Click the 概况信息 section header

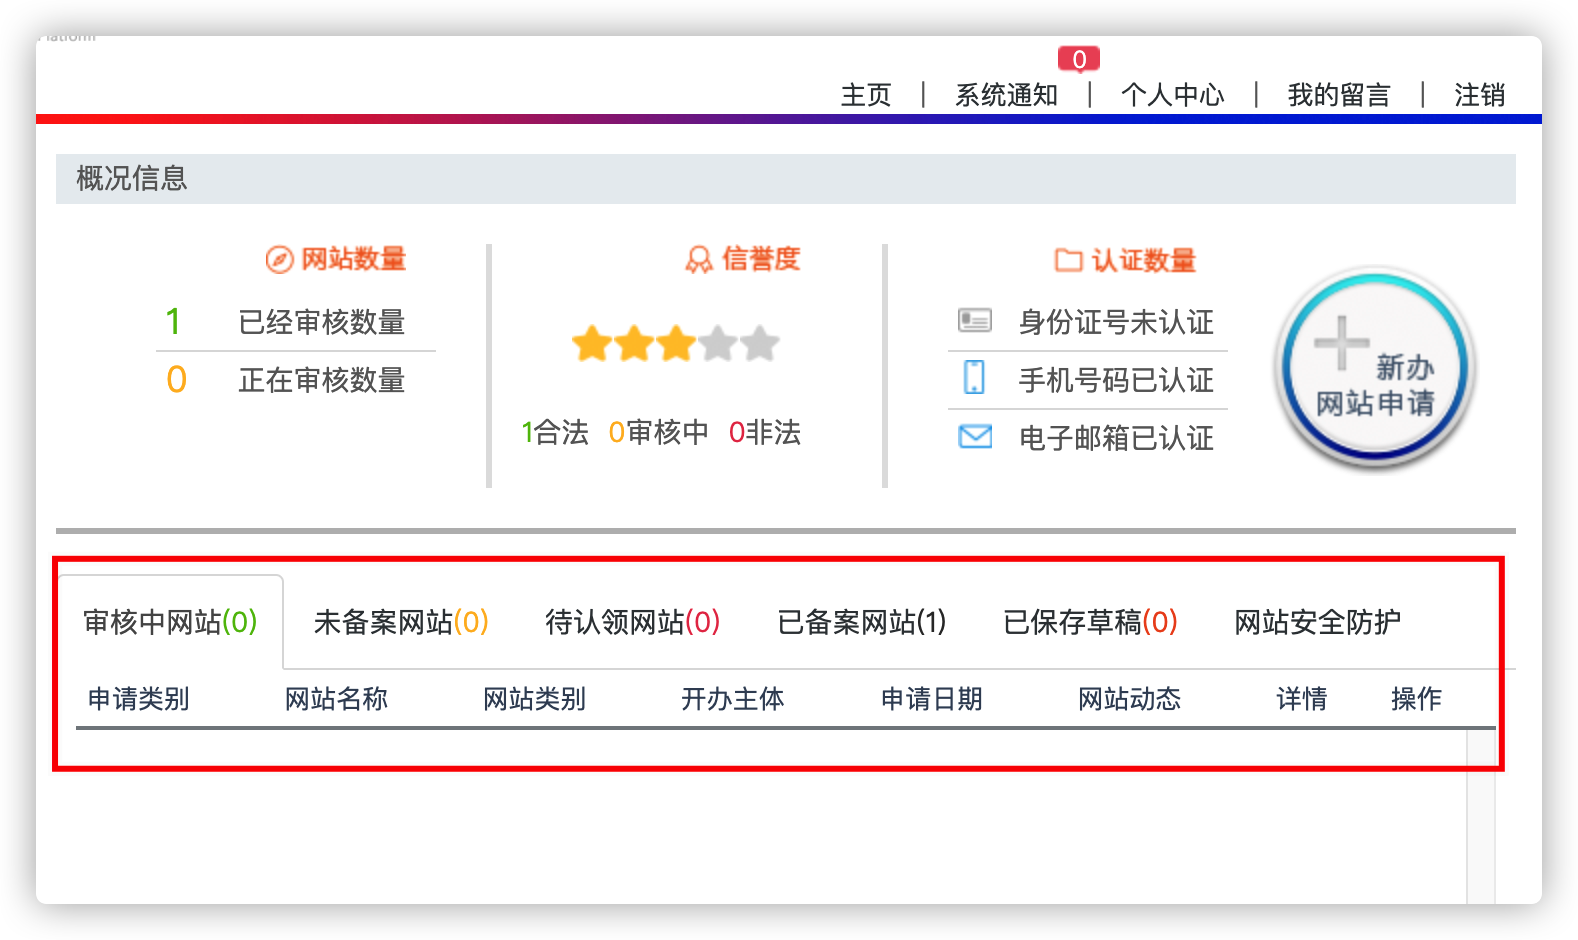tap(786, 179)
